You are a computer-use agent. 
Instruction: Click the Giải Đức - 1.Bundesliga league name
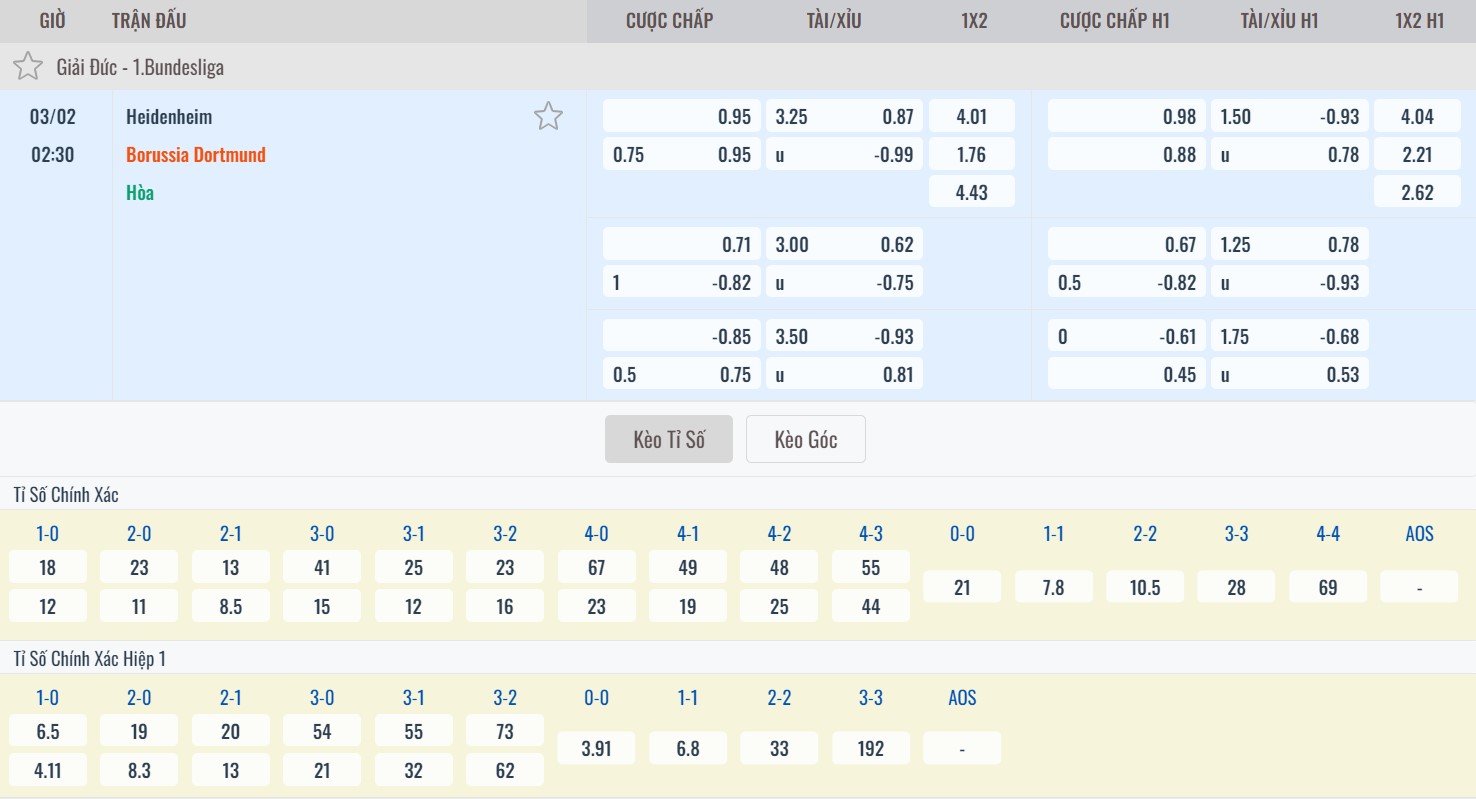(x=140, y=67)
